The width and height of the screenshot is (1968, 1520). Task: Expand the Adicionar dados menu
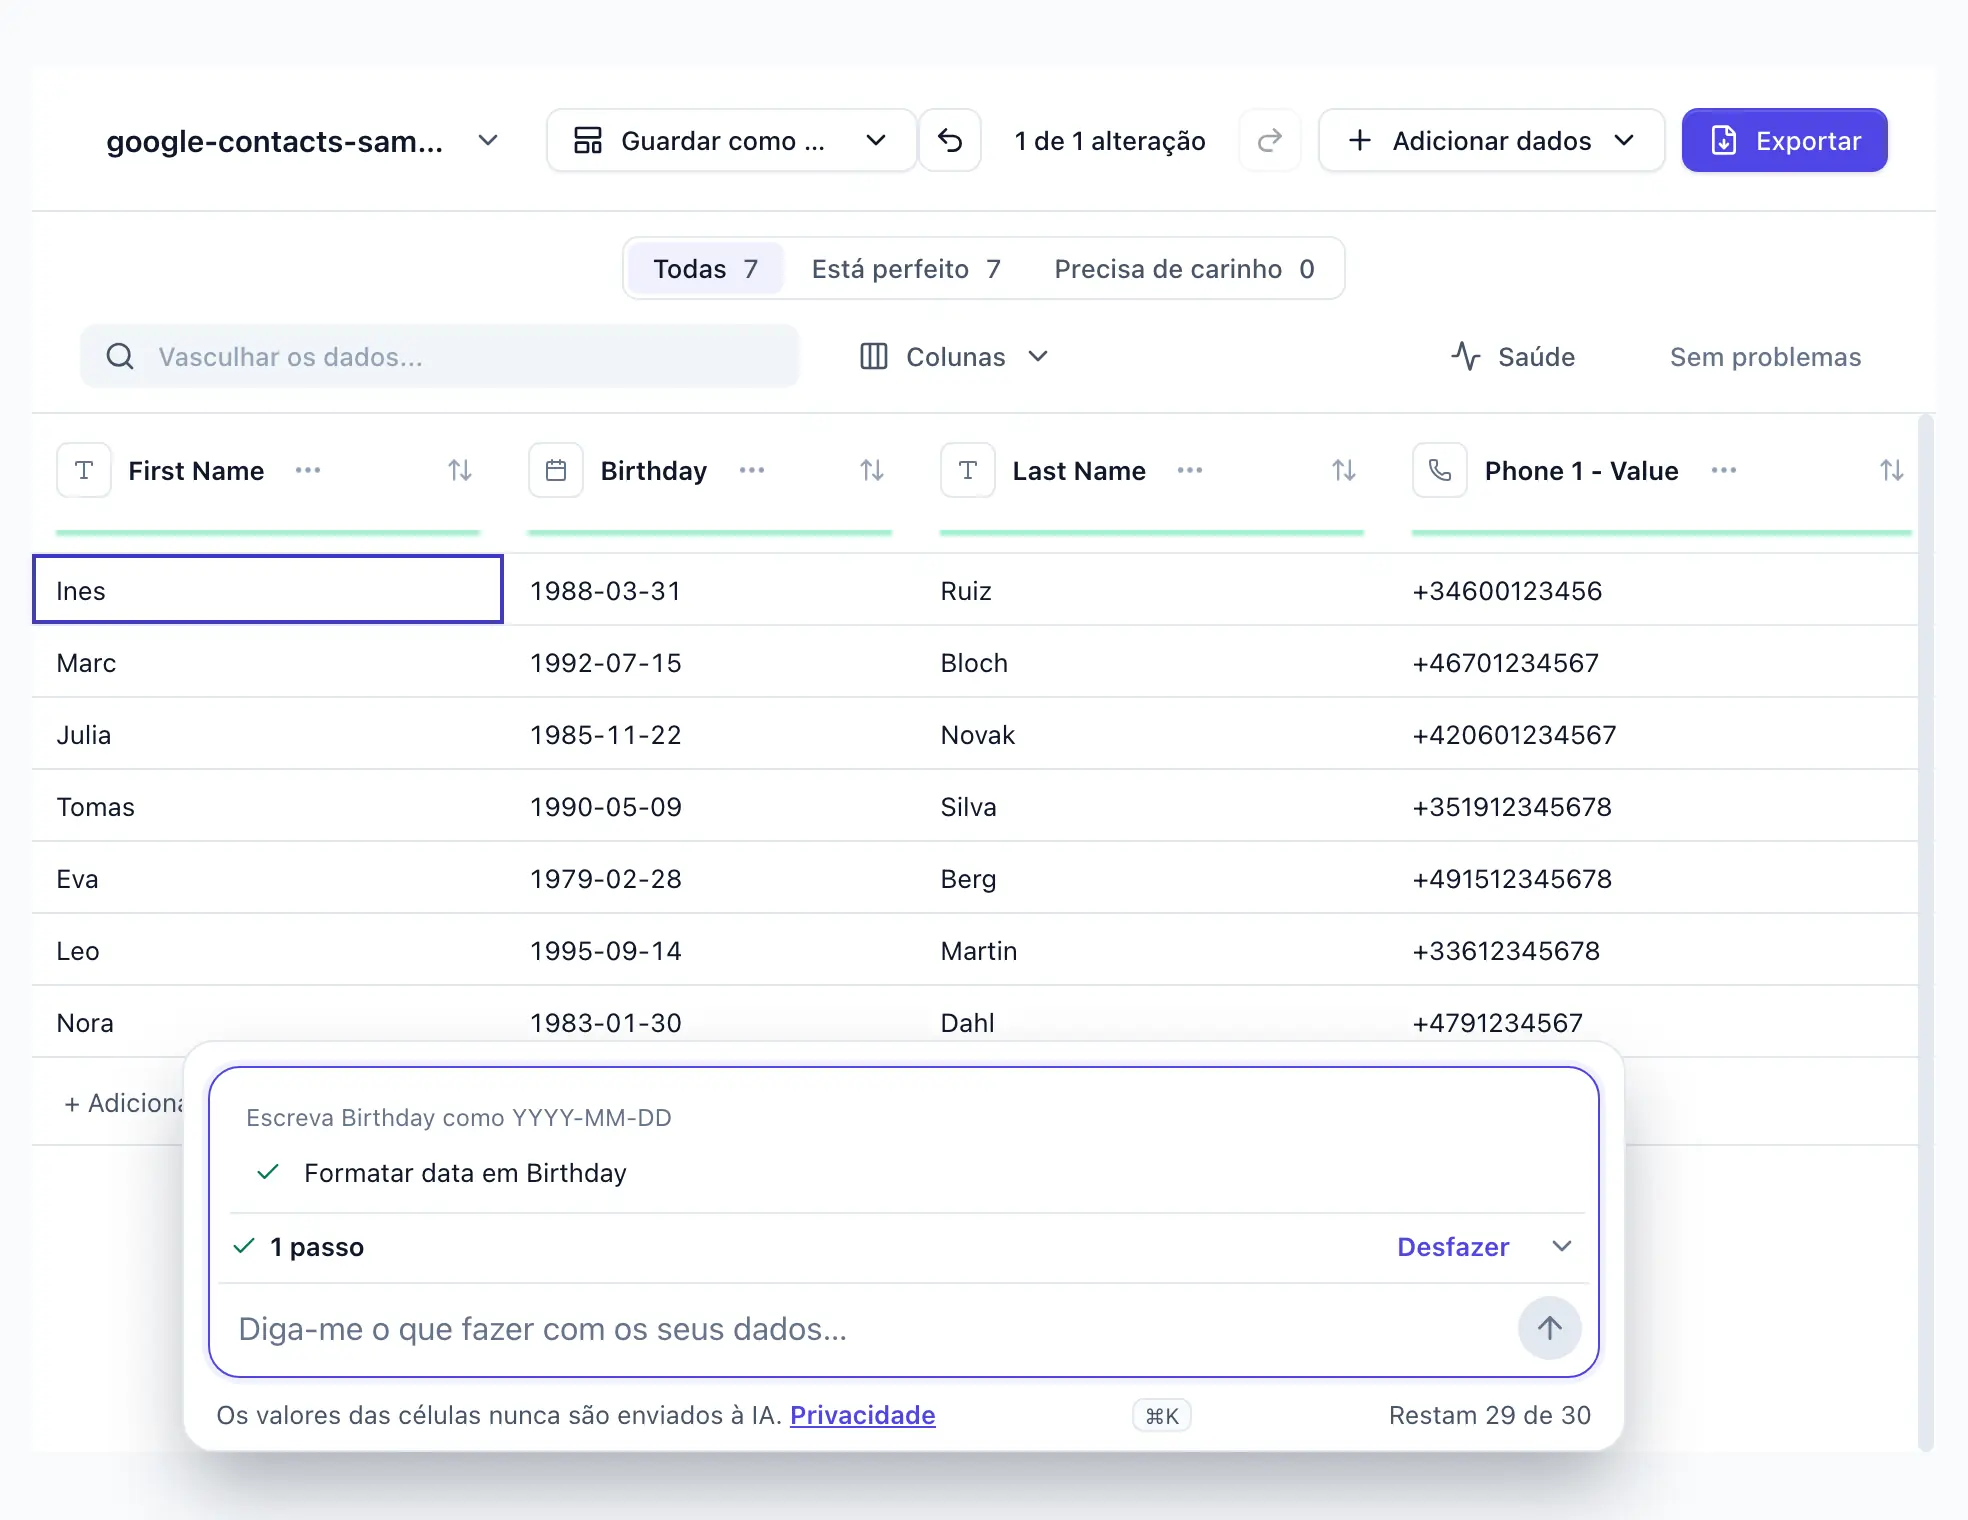click(1491, 141)
